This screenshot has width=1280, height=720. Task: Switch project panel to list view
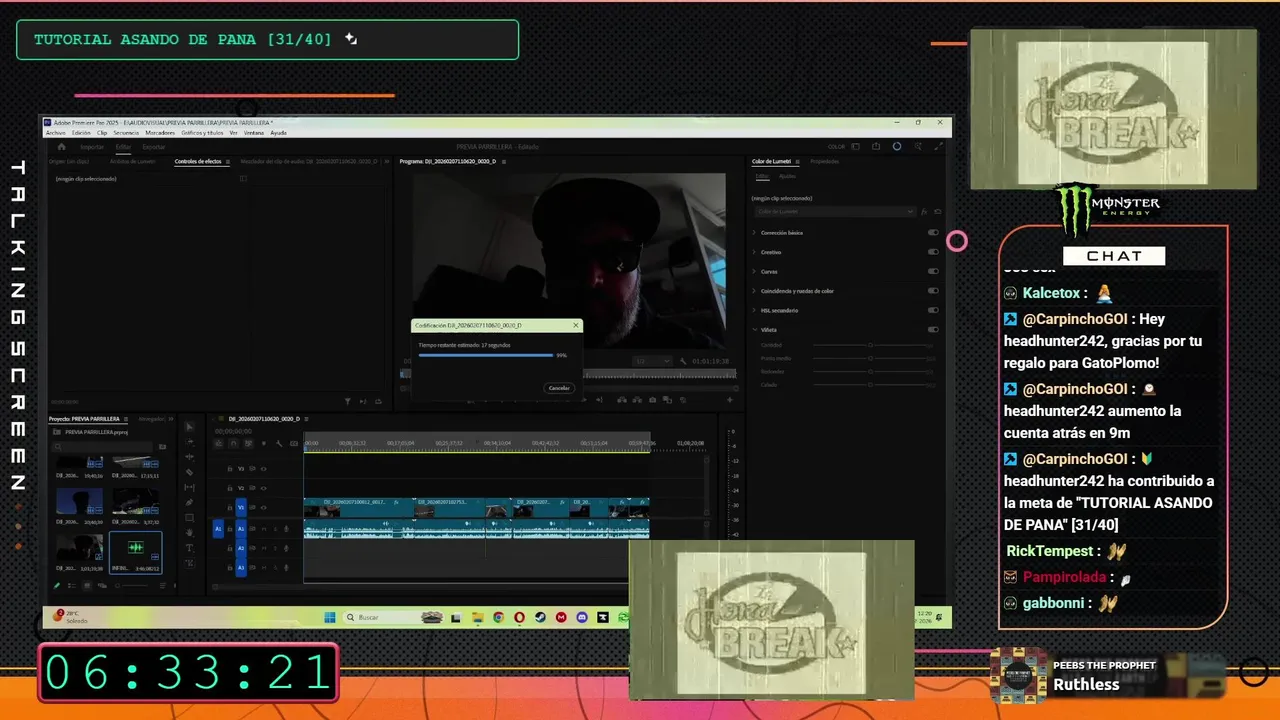pyautogui.click(x=72, y=586)
